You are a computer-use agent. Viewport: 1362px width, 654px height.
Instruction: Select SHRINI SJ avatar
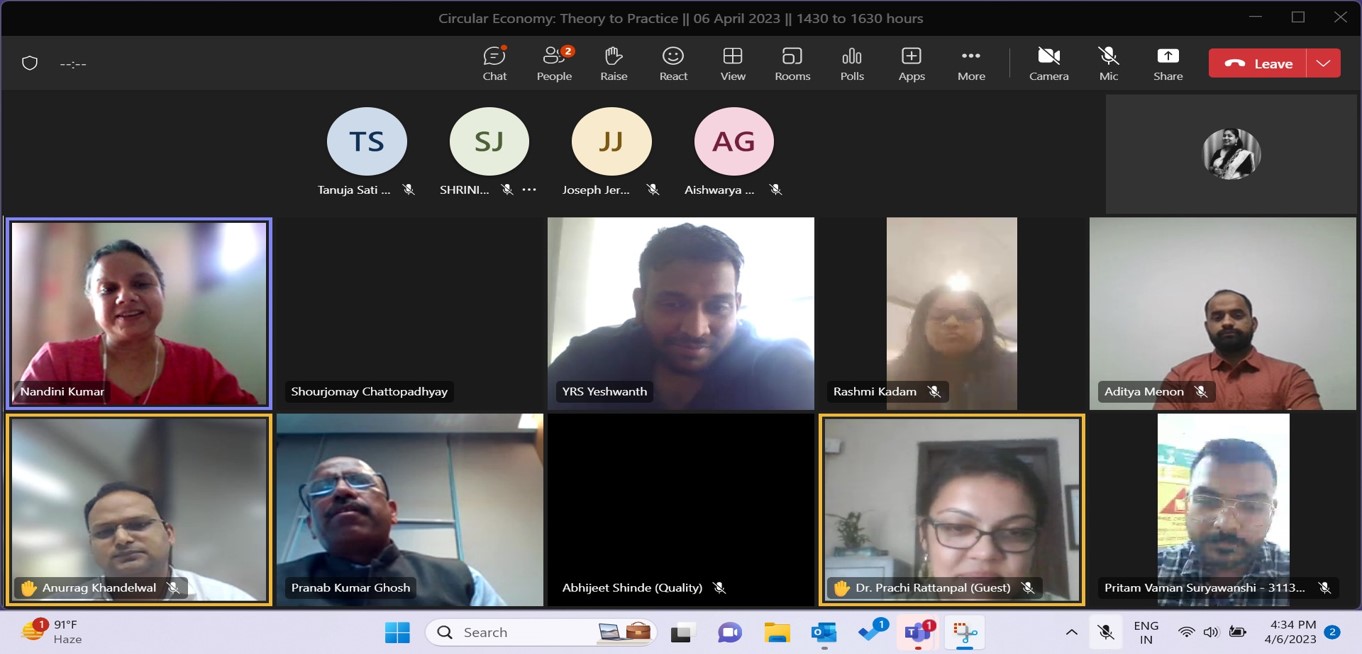(x=489, y=141)
